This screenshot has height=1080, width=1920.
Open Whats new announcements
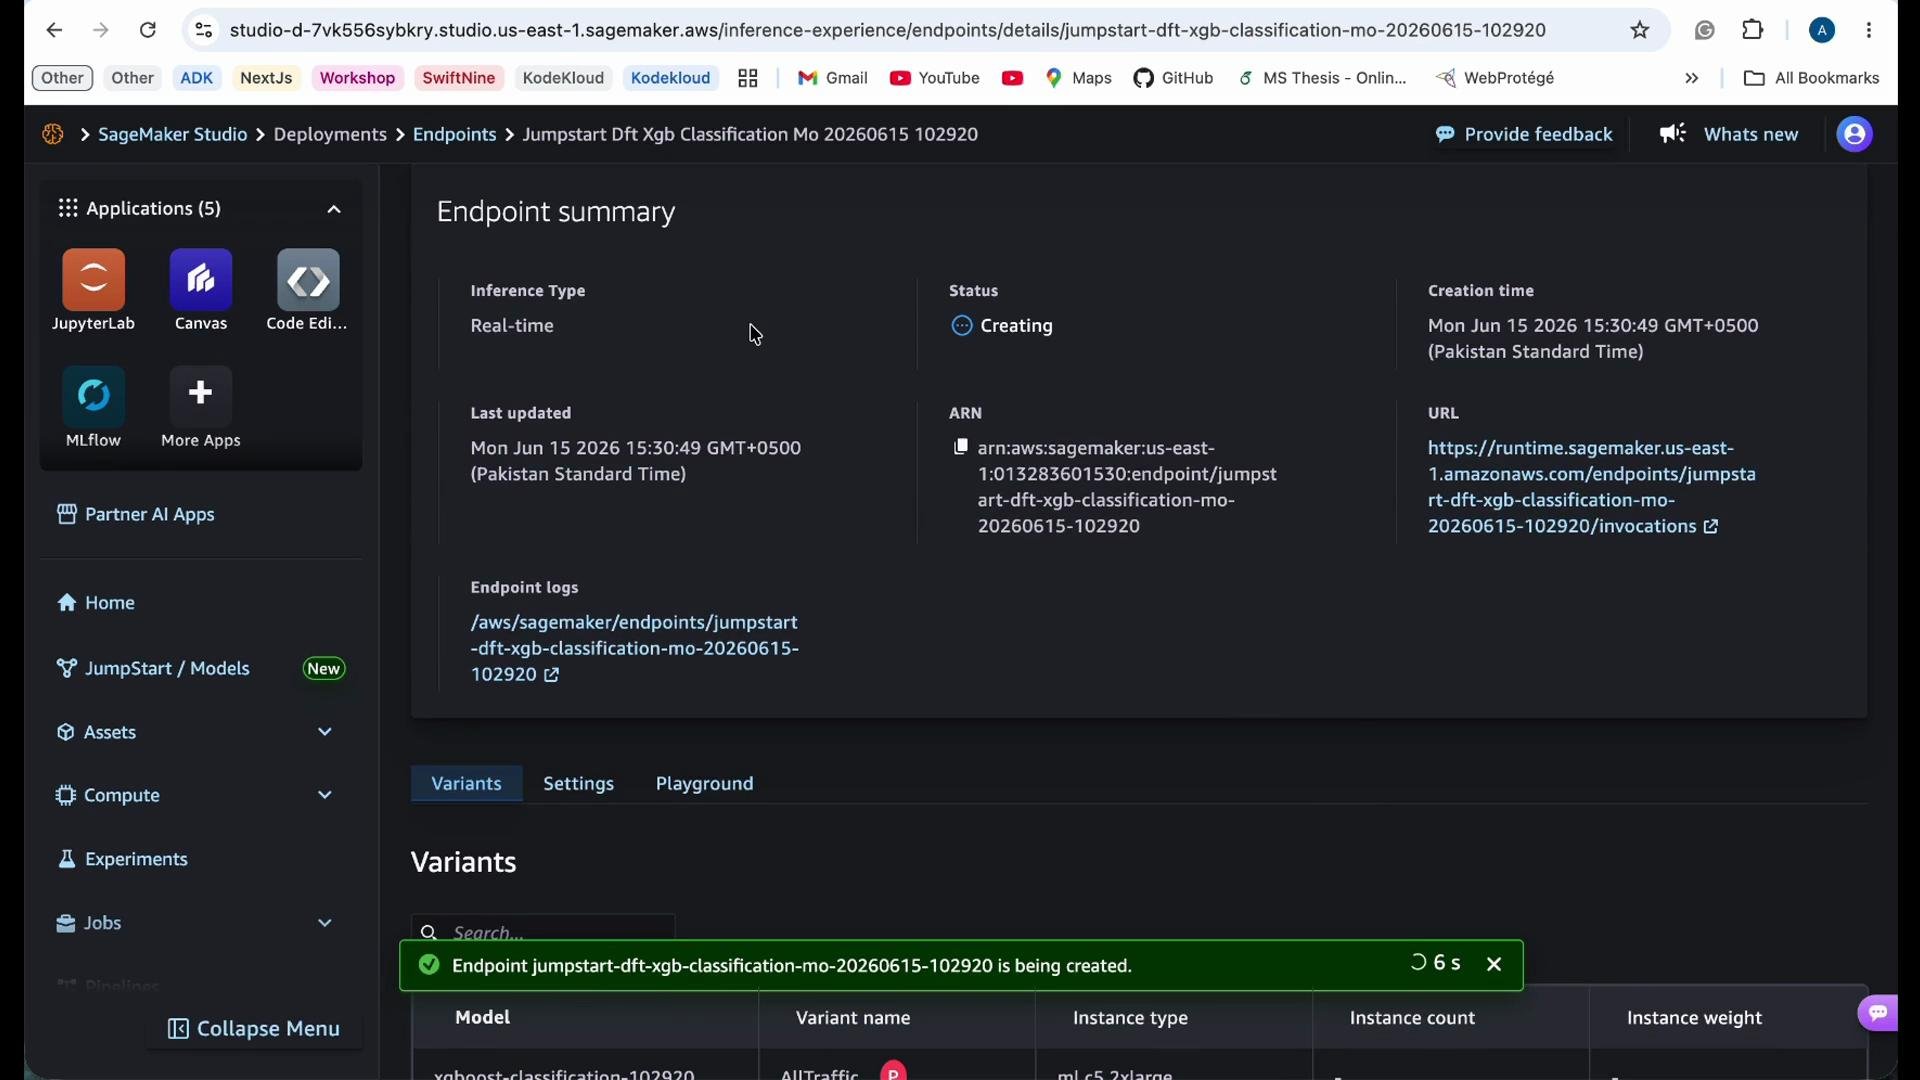click(1729, 134)
